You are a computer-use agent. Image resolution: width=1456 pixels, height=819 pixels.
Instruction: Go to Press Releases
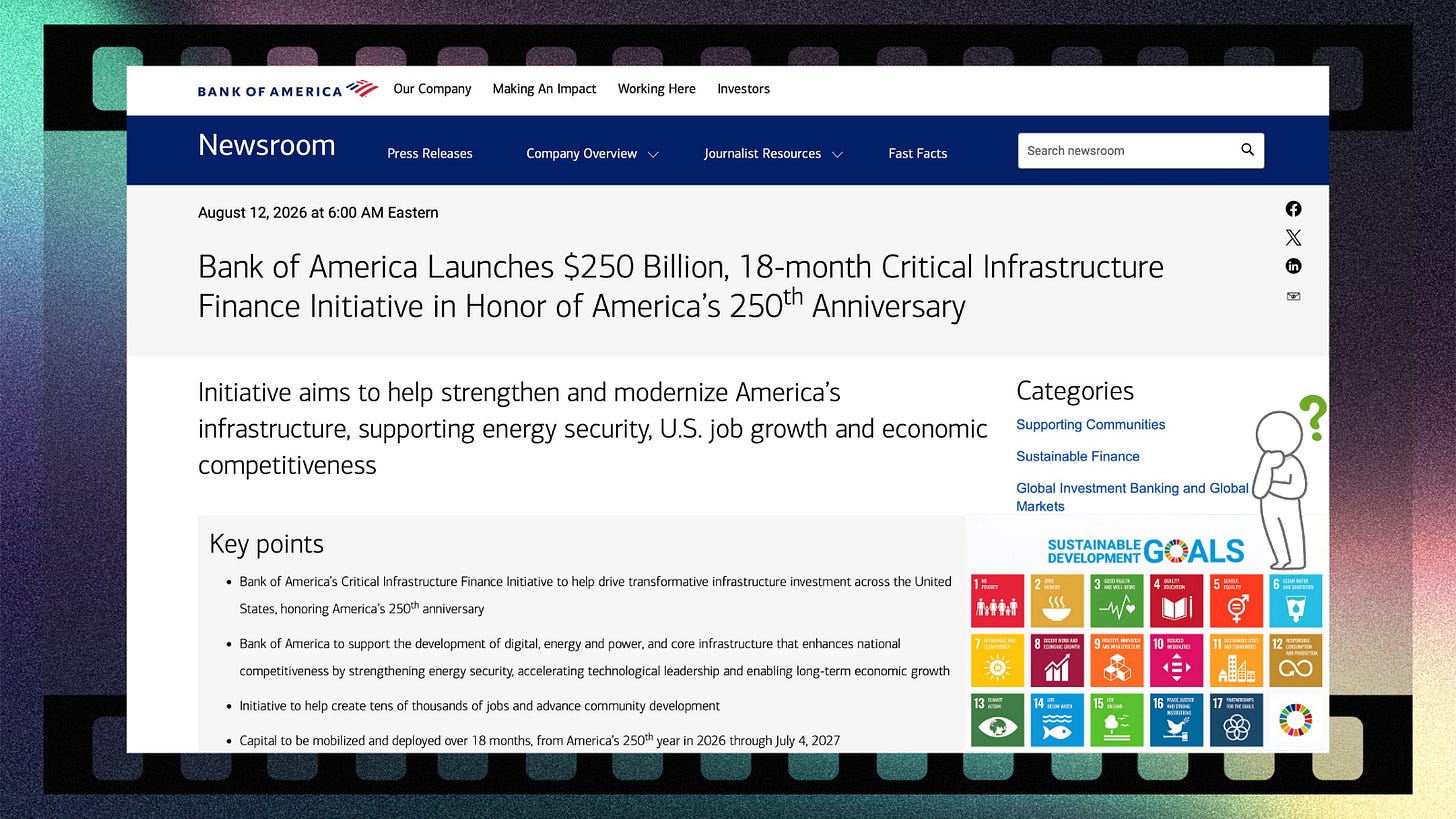point(430,154)
